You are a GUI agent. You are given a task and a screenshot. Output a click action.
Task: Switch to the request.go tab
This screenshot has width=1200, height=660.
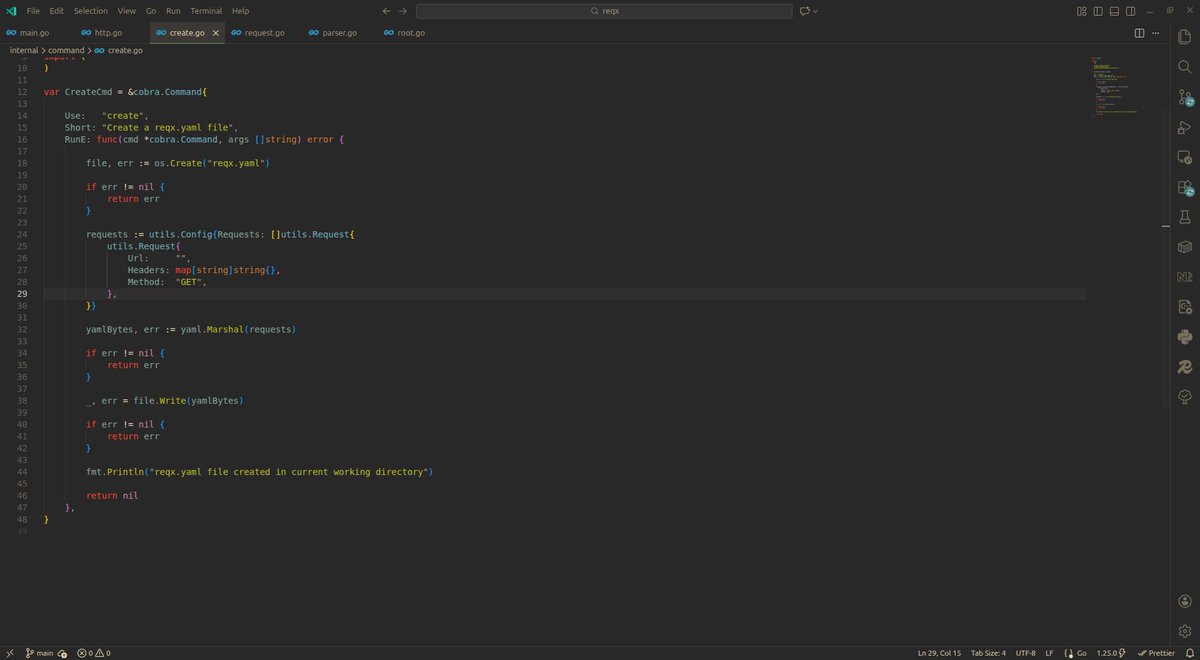click(x=264, y=33)
